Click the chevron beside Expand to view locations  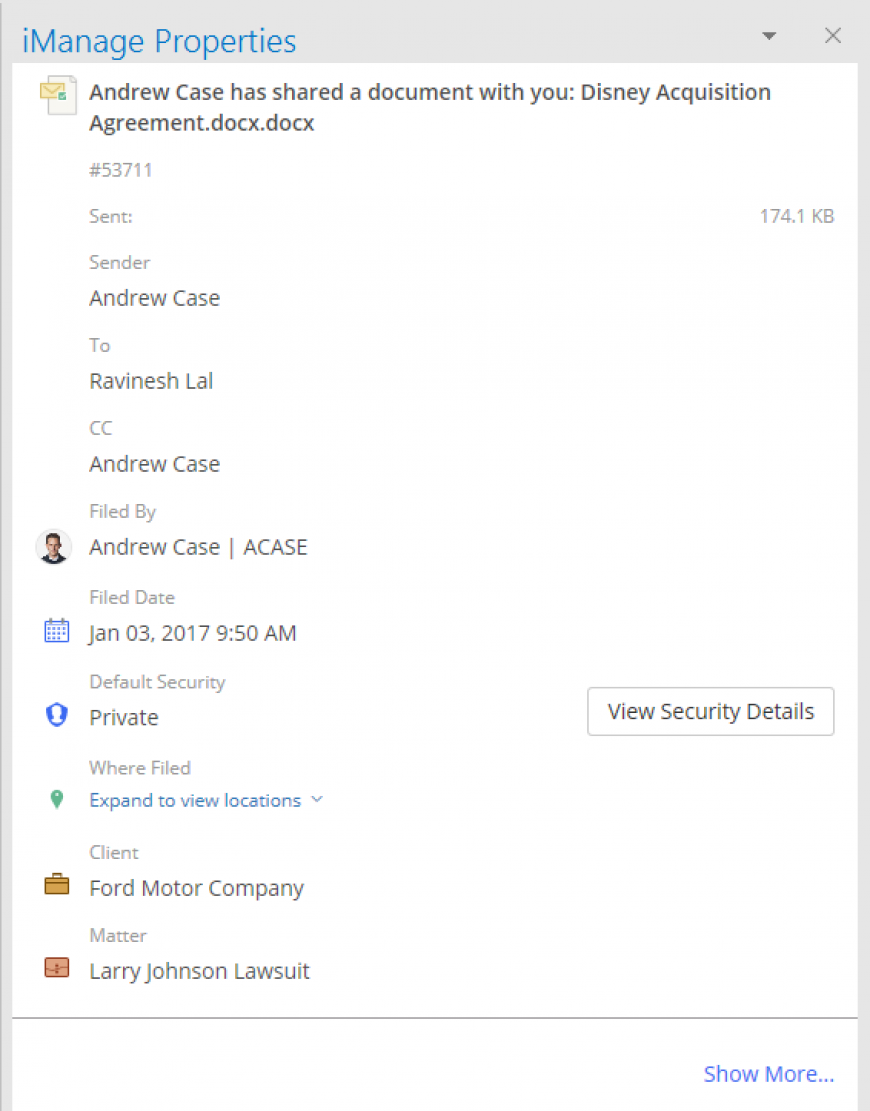click(317, 799)
